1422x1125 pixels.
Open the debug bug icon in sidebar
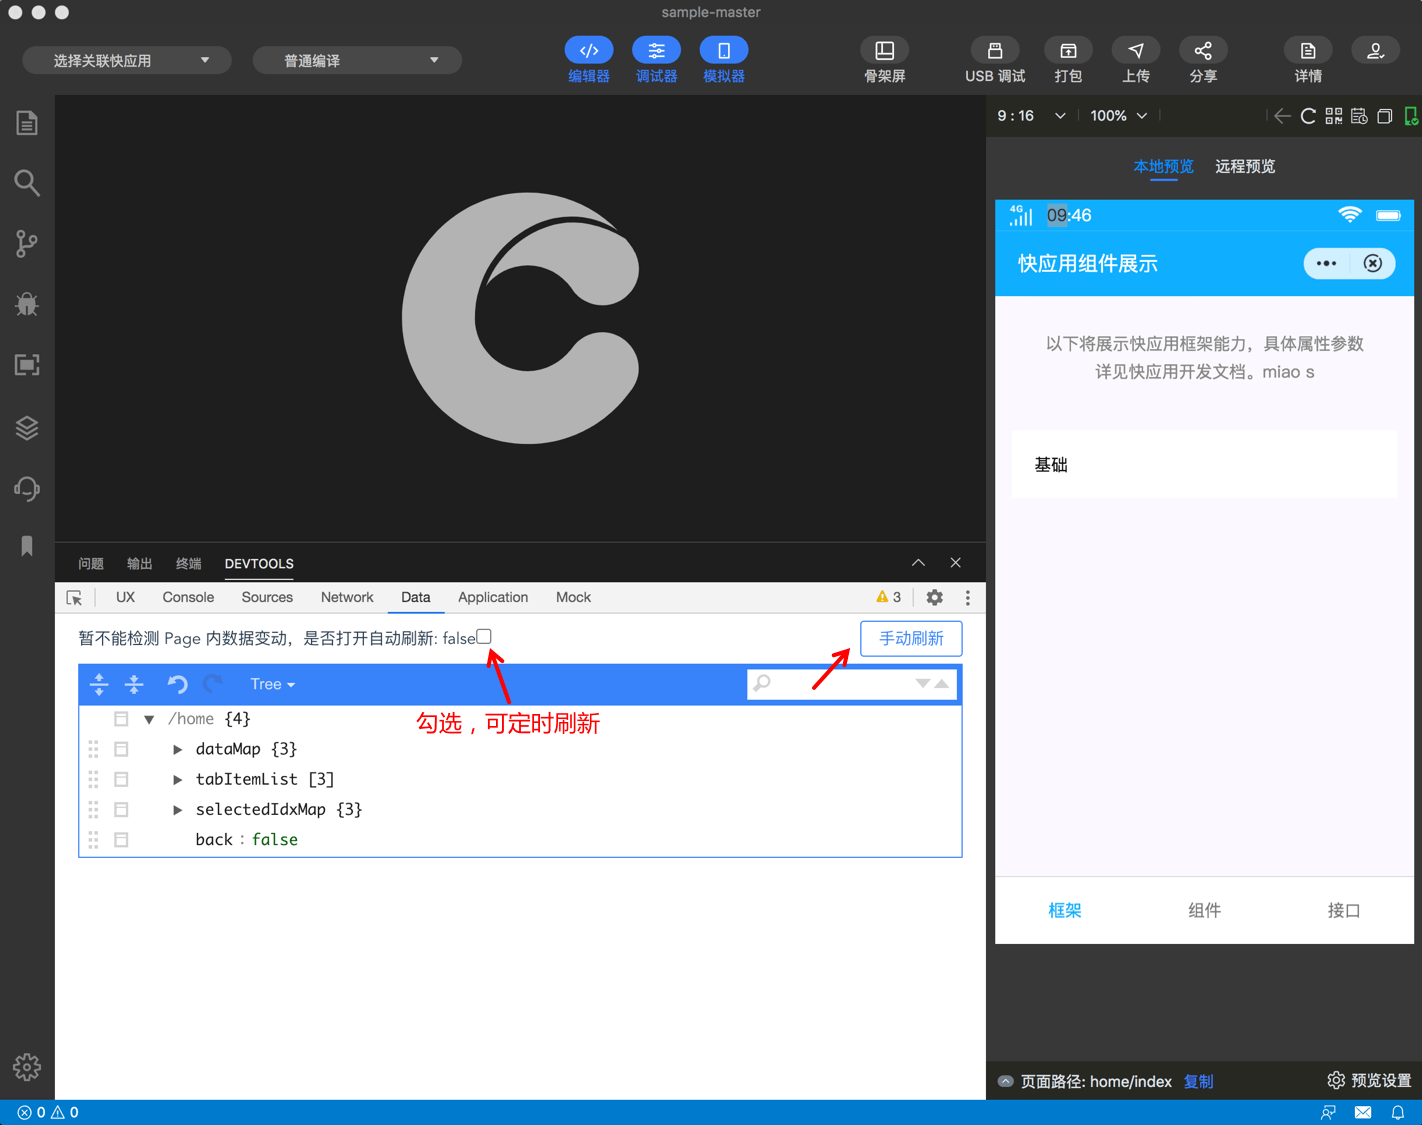pyautogui.click(x=27, y=304)
